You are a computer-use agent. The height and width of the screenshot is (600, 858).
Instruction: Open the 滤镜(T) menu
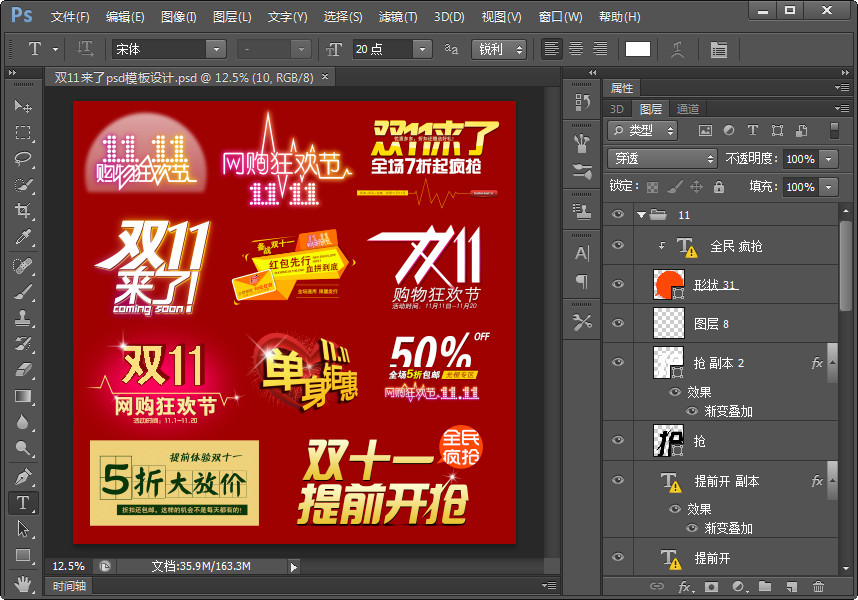(x=398, y=17)
